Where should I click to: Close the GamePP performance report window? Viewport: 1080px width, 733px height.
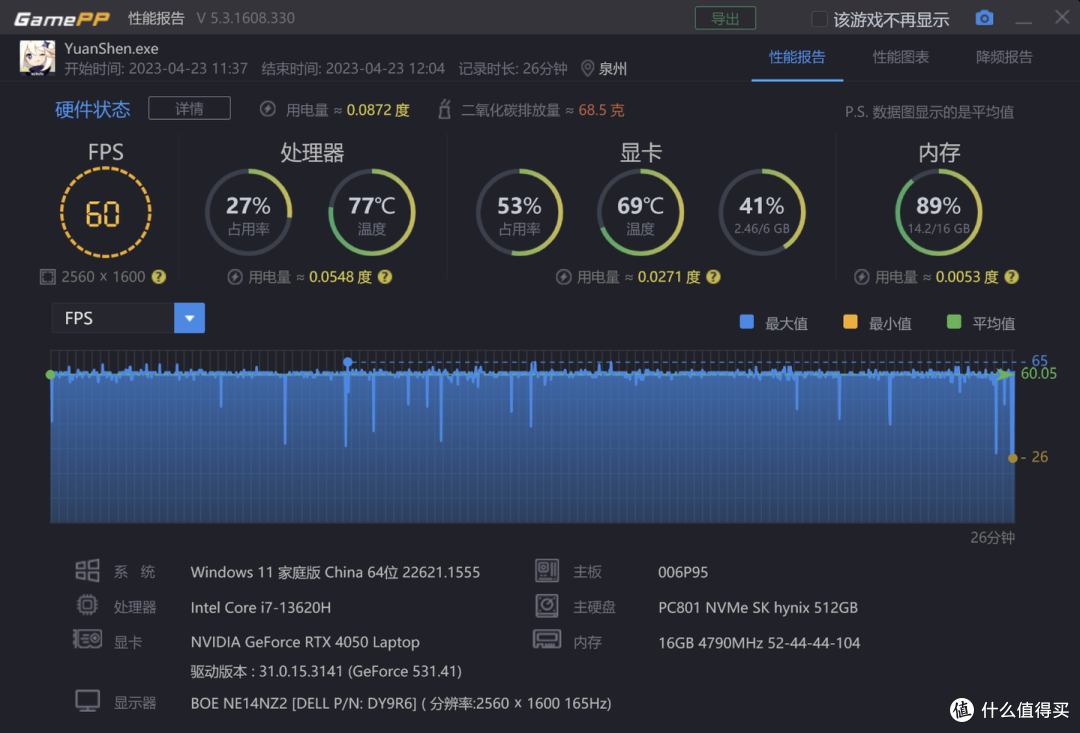point(1061,17)
